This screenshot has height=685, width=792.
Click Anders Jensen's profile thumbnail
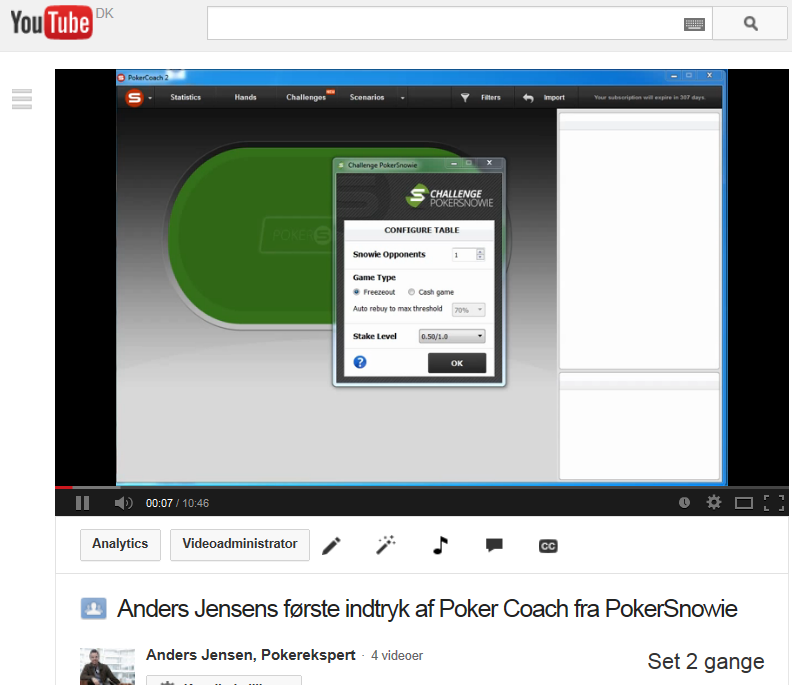(x=107, y=666)
